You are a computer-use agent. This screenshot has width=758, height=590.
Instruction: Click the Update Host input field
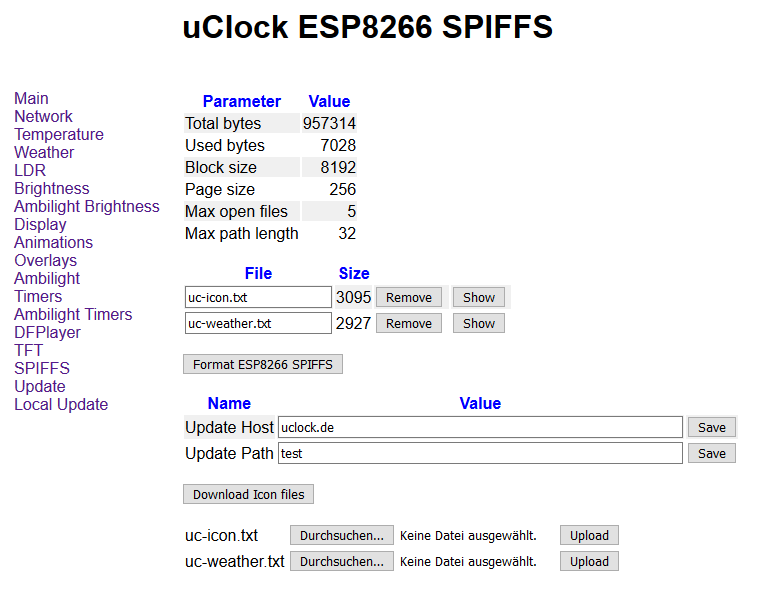click(x=480, y=428)
